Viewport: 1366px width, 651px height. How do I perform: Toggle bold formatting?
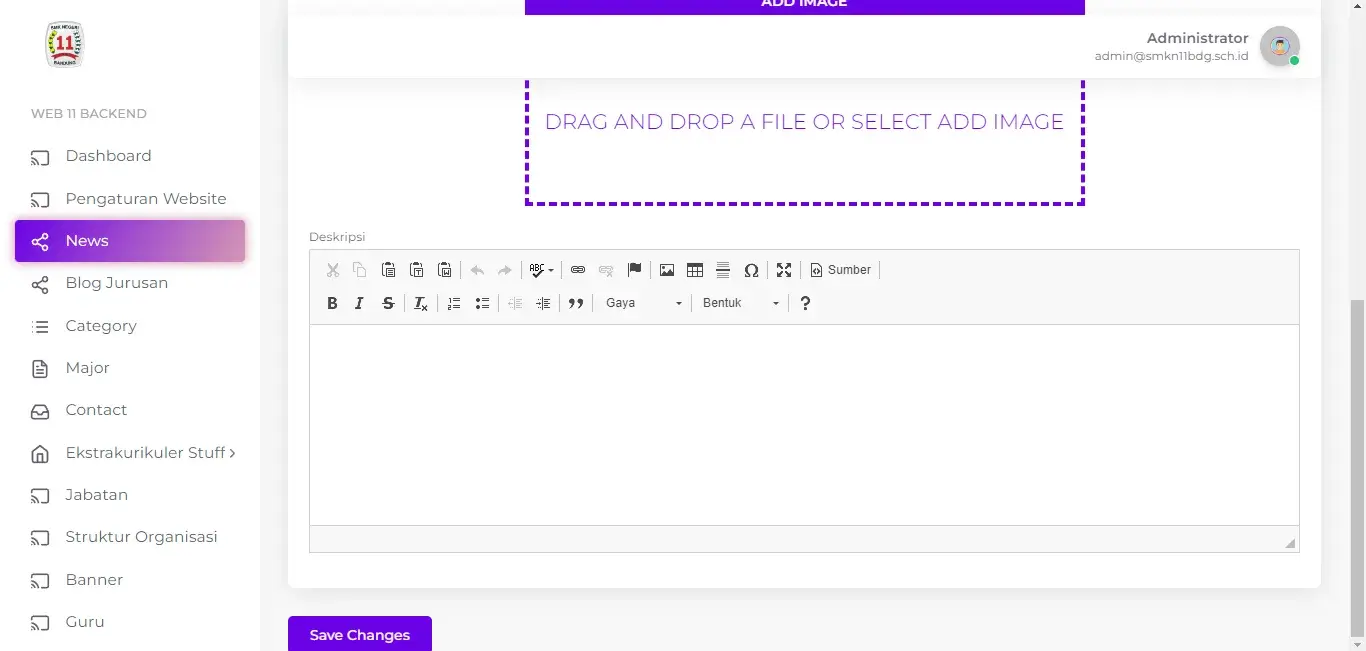pyautogui.click(x=332, y=303)
